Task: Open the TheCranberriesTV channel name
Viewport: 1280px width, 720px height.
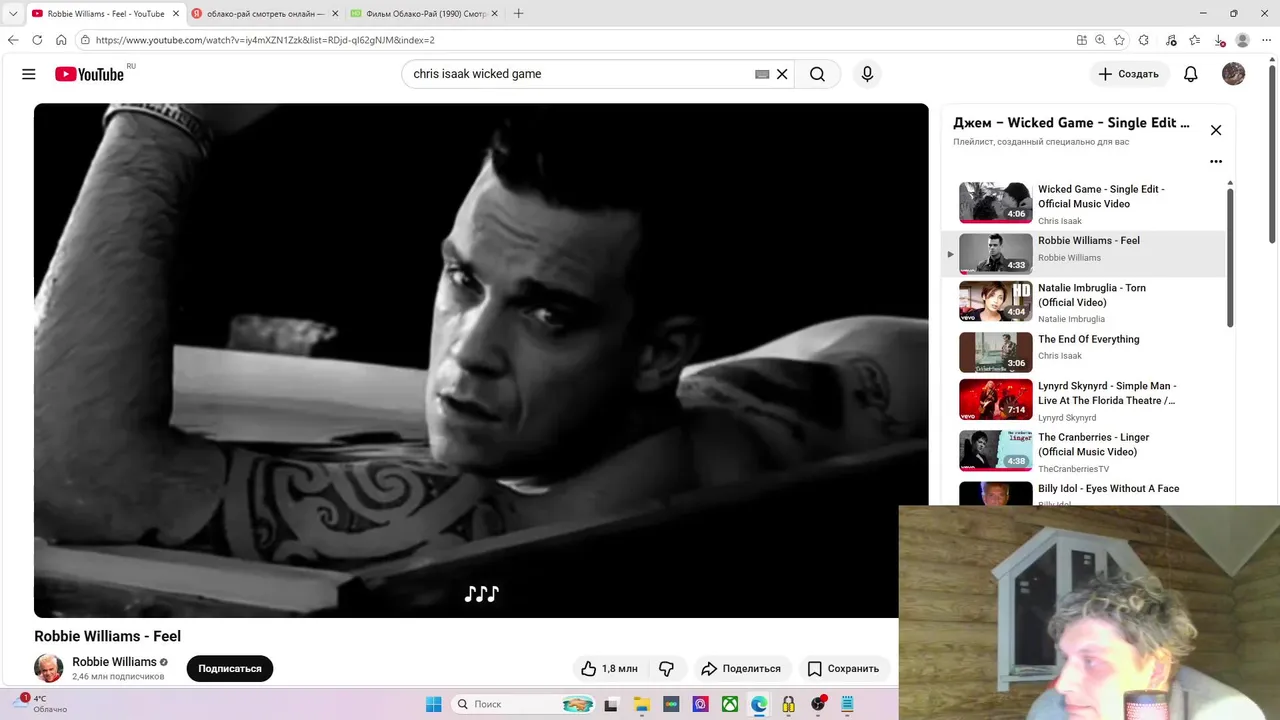Action: (x=1073, y=469)
